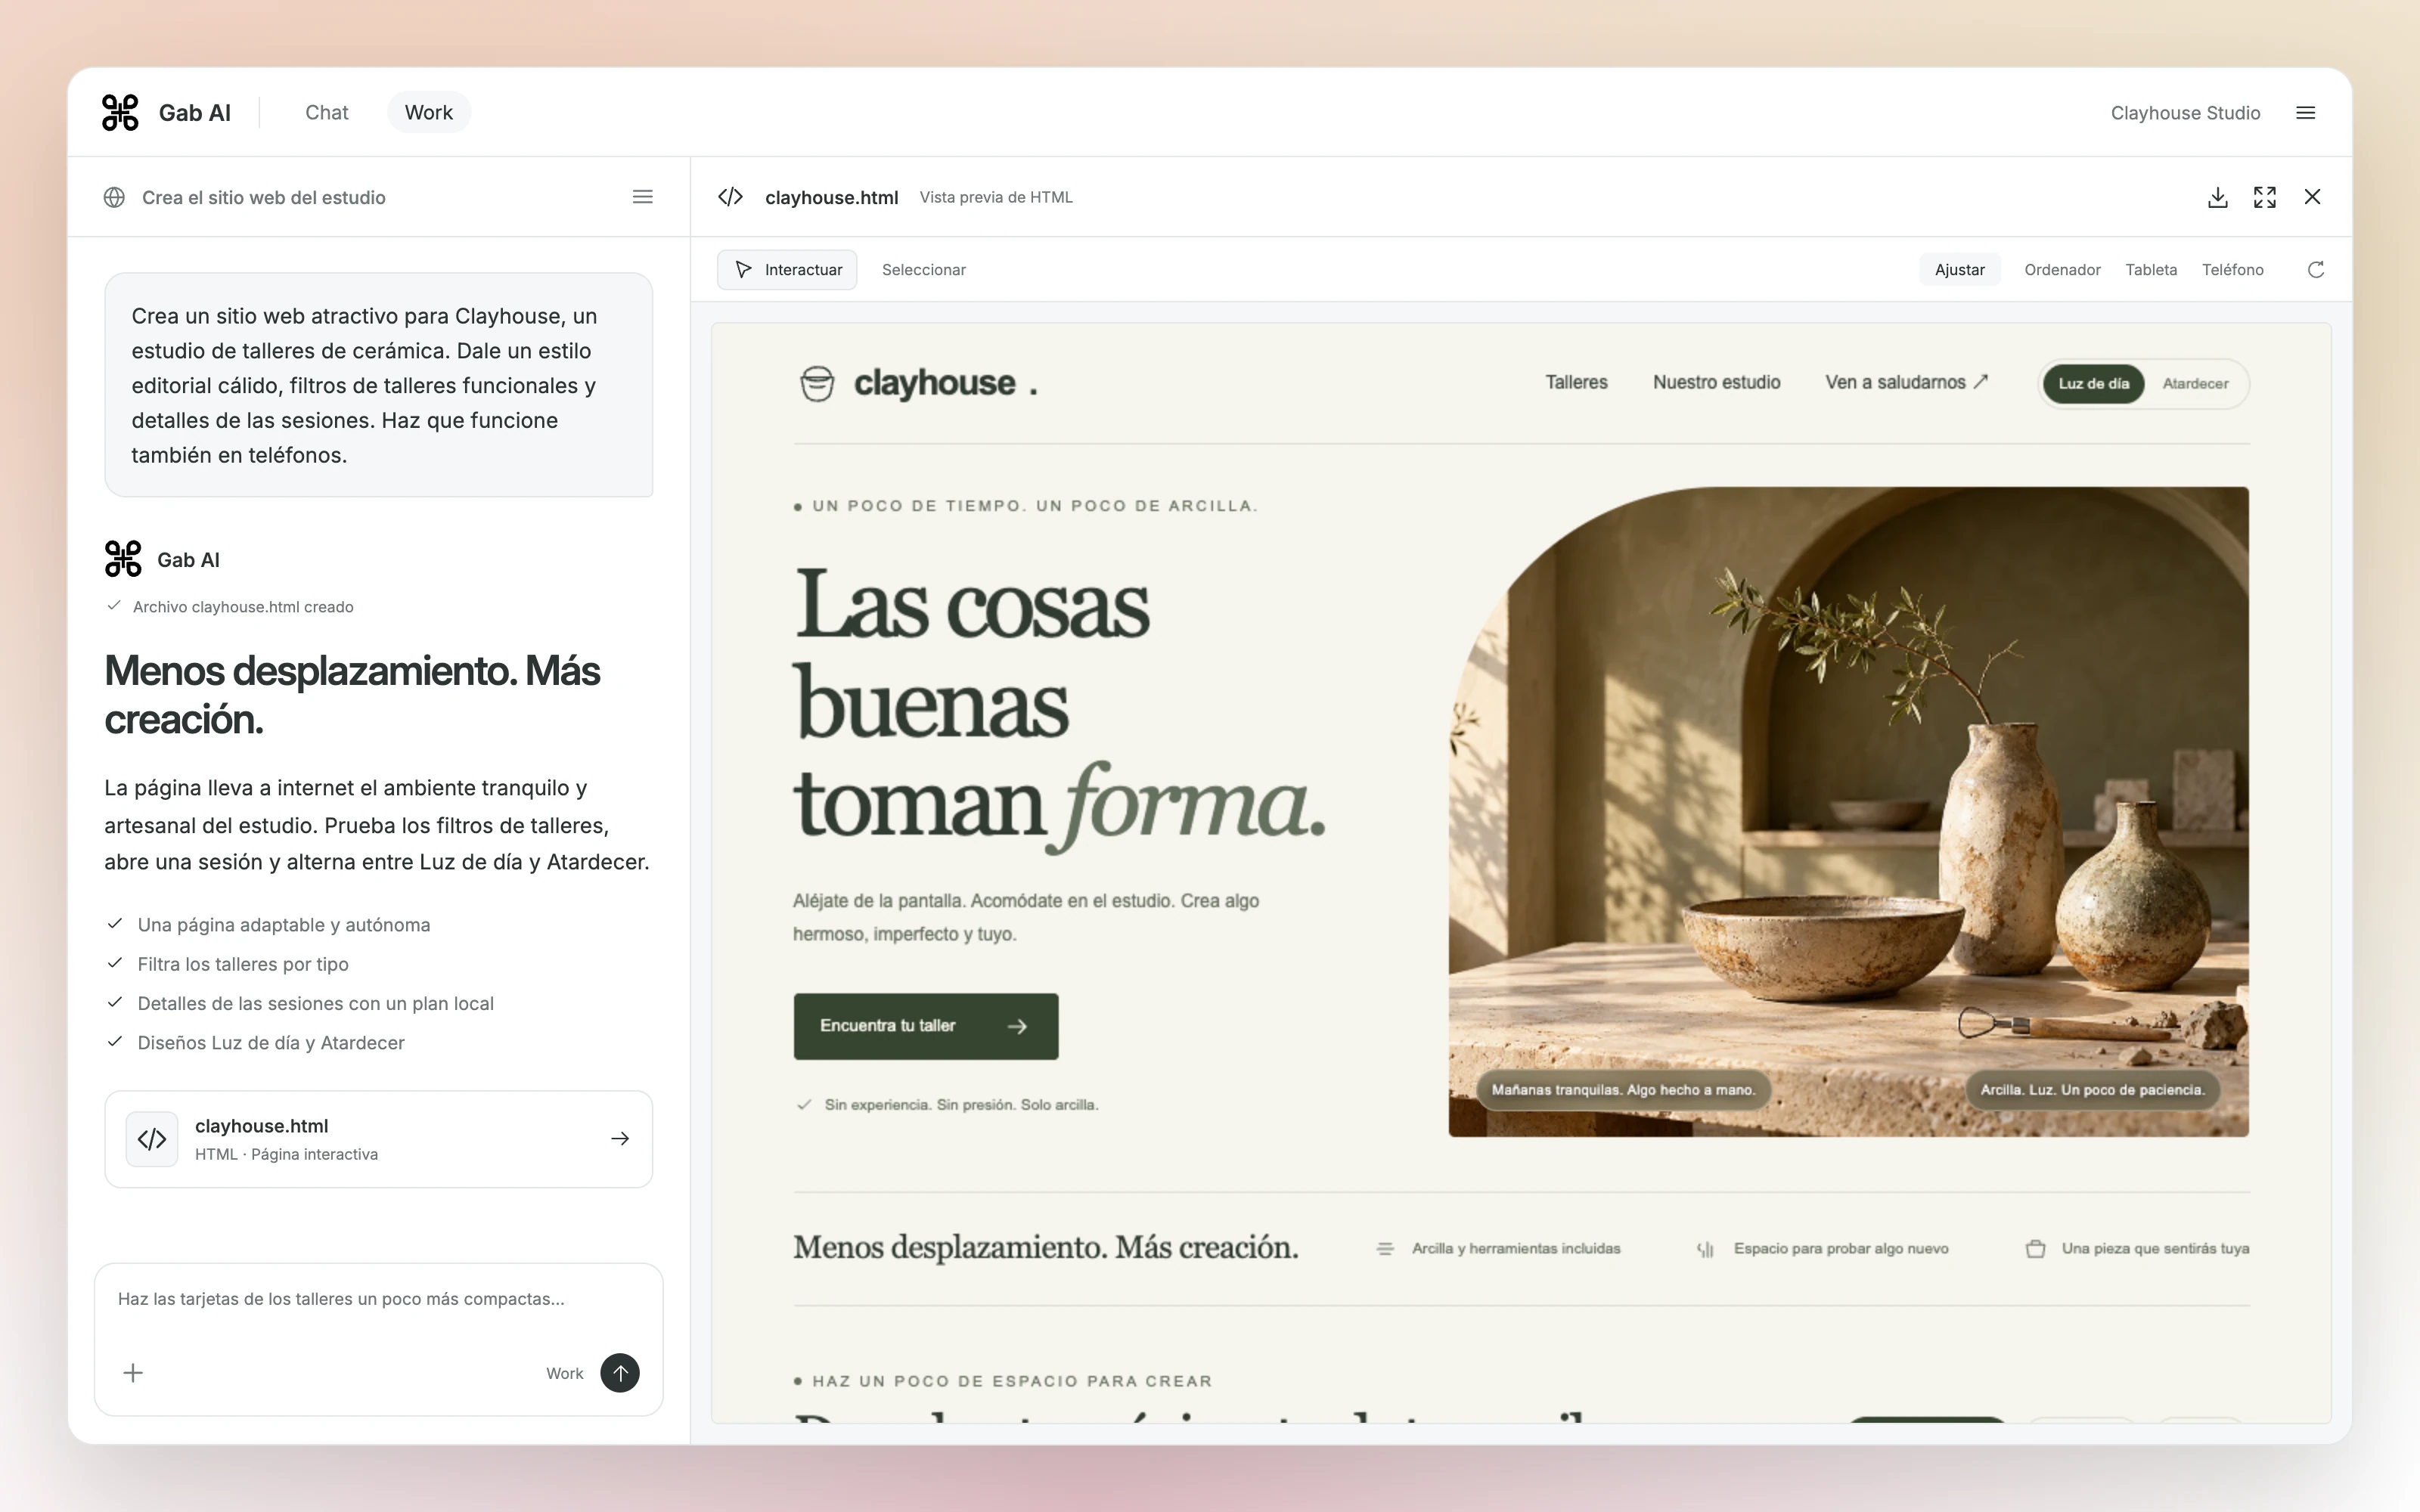The image size is (2420, 1512).
Task: Click 'Arcilla y herramientas incluidas' feature text
Action: (x=1516, y=1248)
